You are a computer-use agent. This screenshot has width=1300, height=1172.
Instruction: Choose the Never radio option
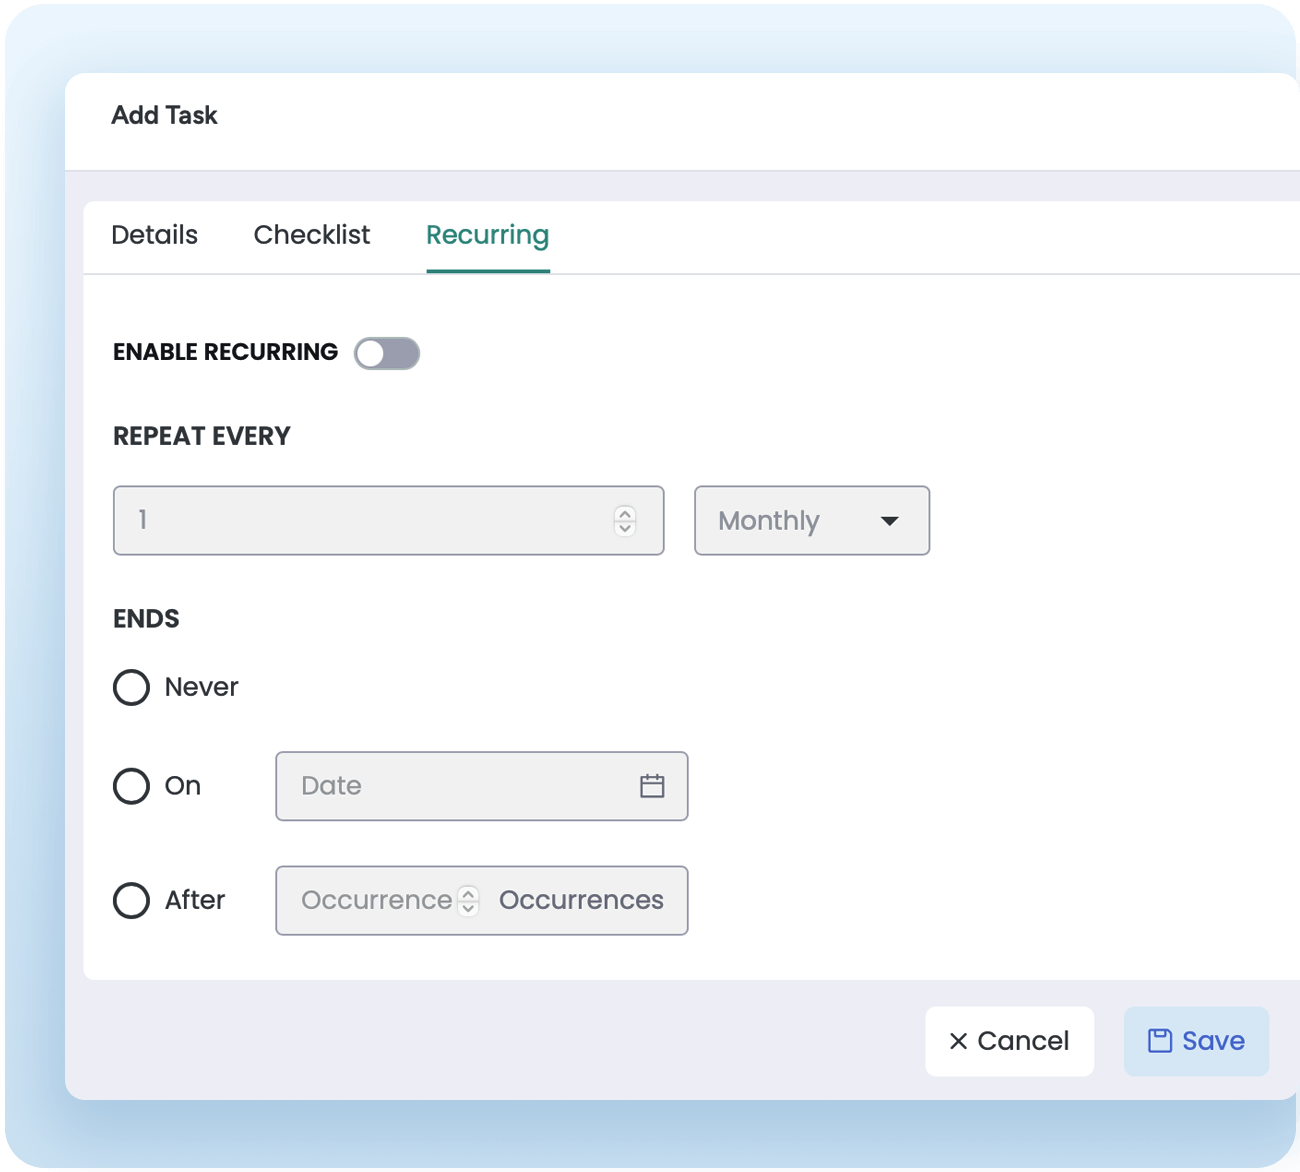pos(131,687)
